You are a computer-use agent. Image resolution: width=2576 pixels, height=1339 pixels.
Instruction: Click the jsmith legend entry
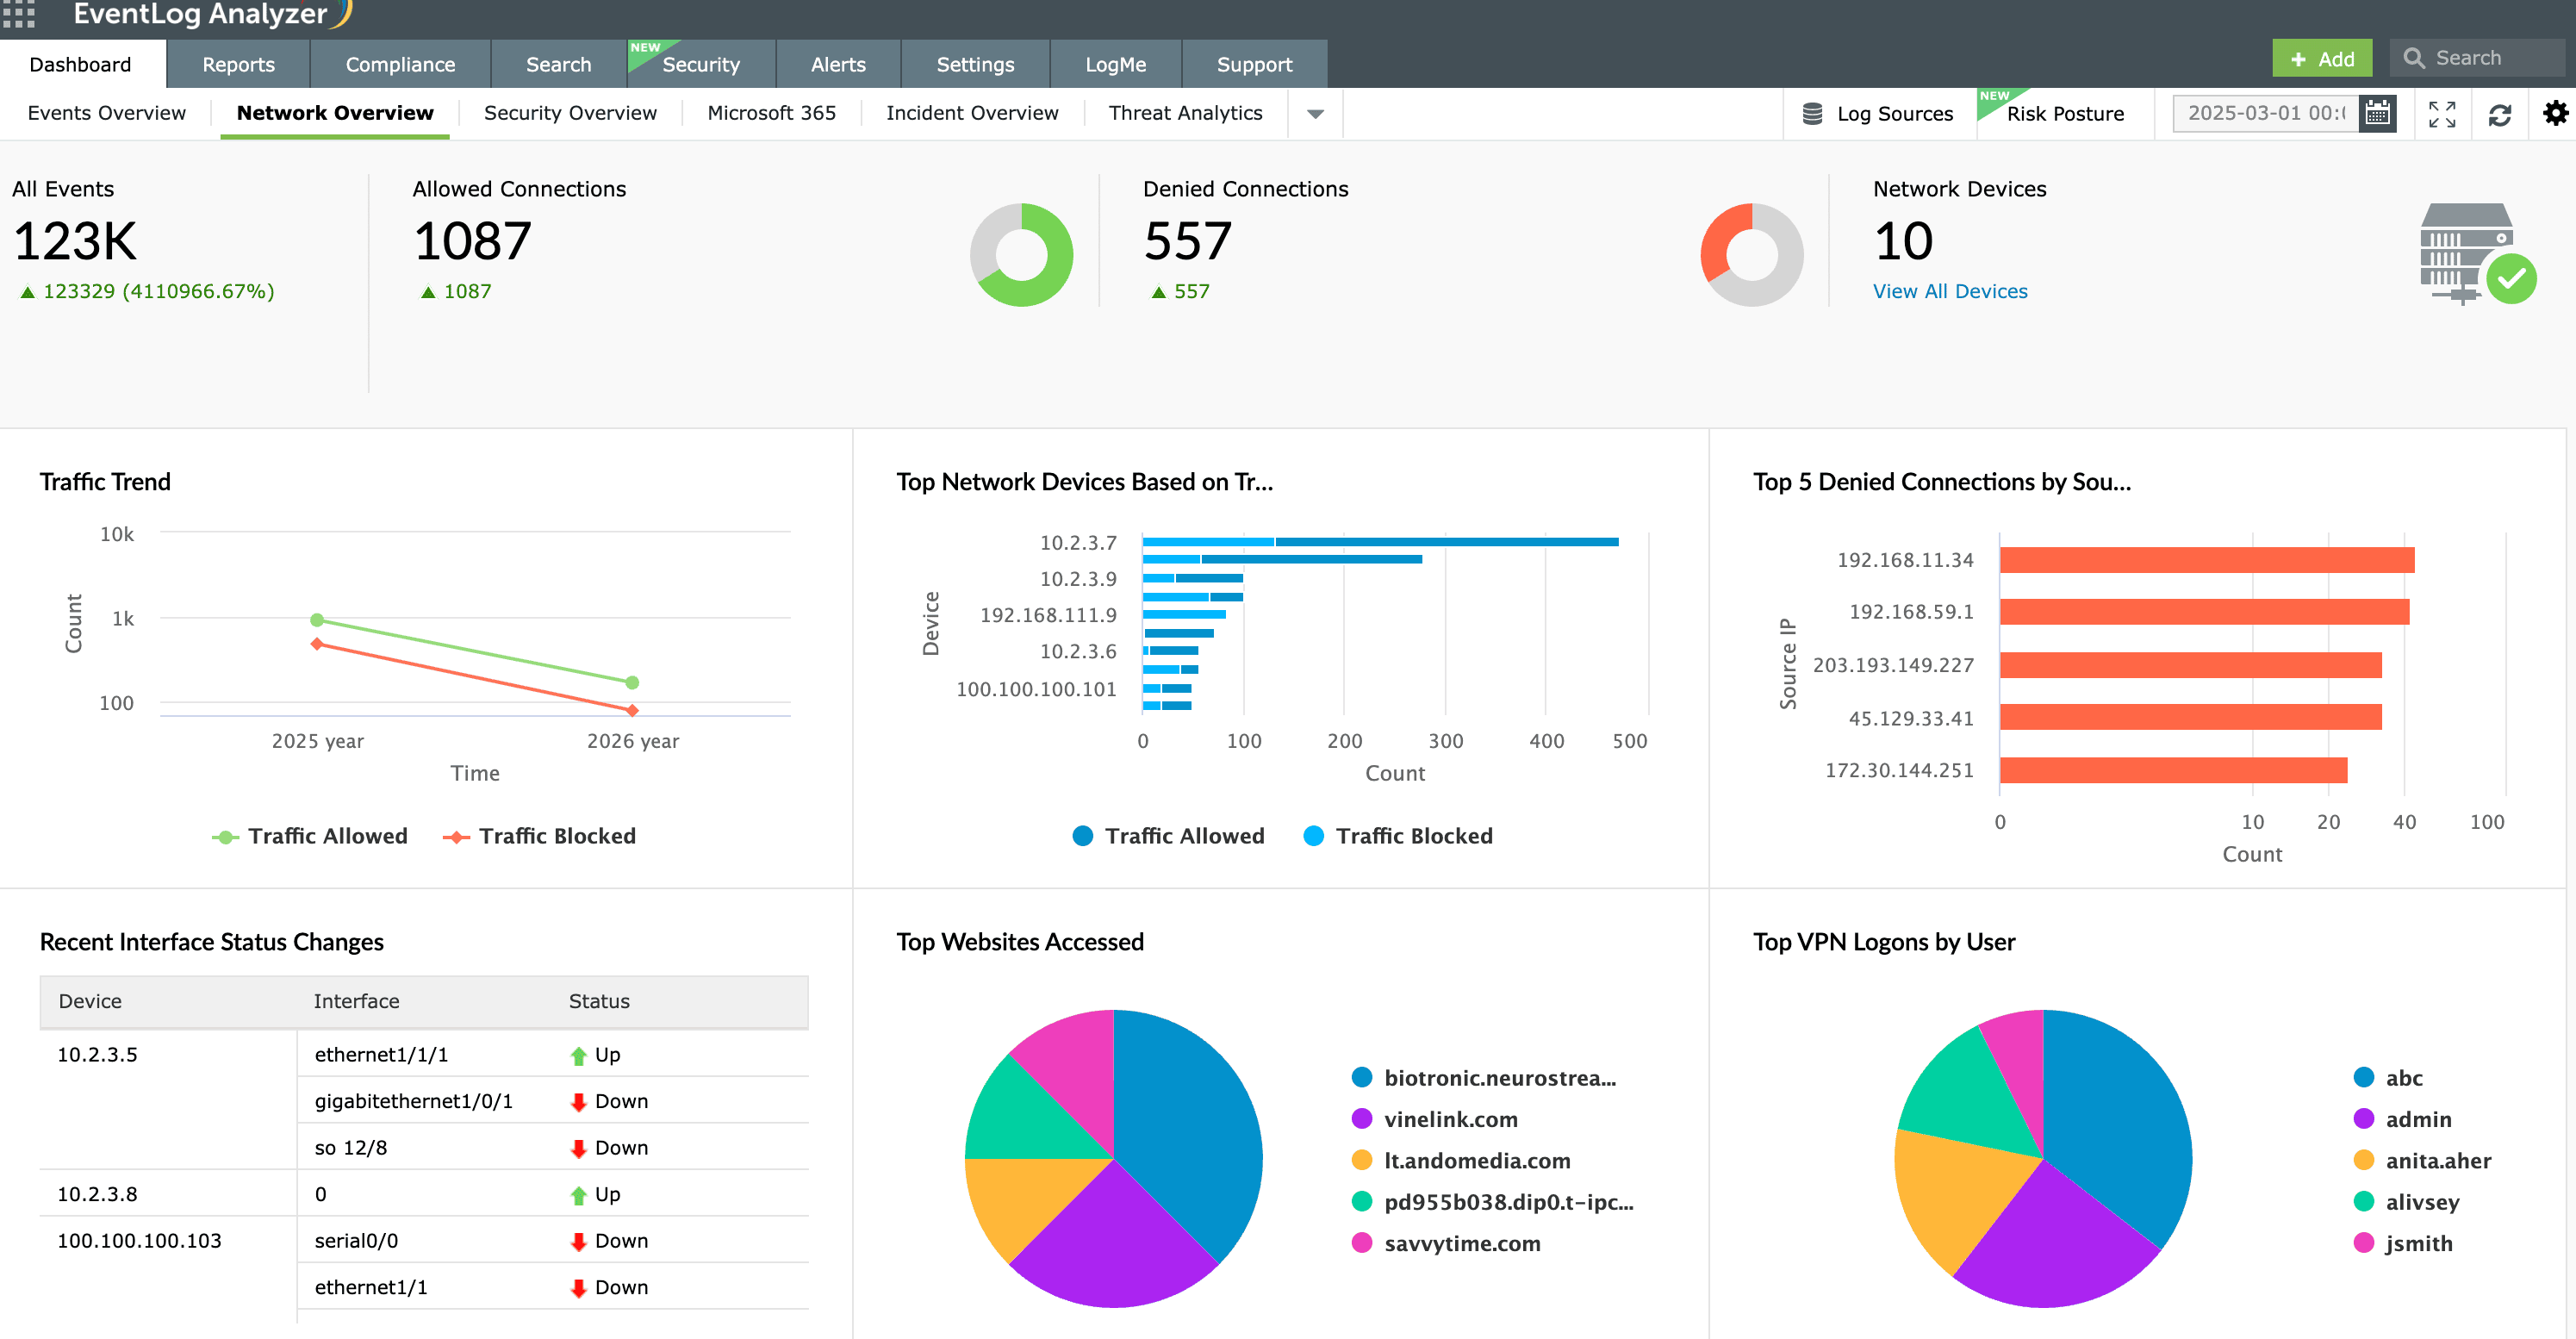(x=2403, y=1243)
